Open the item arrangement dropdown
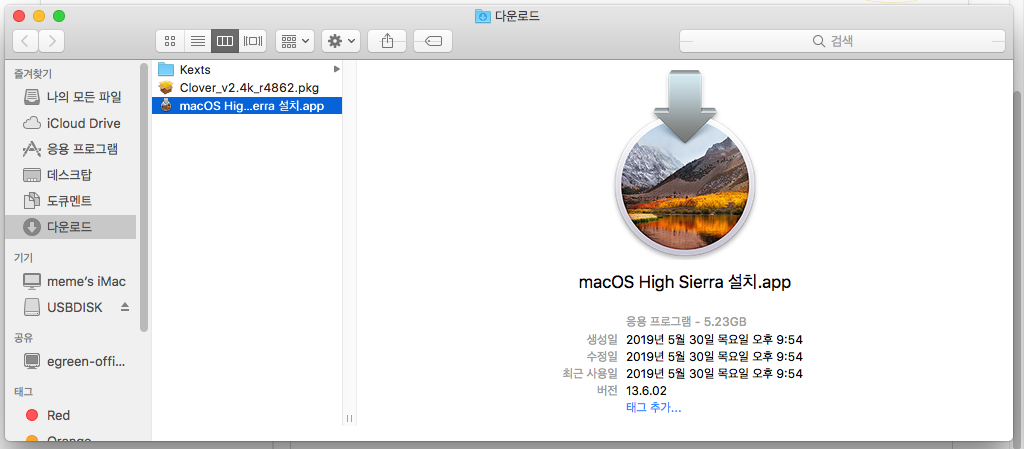 [x=295, y=41]
